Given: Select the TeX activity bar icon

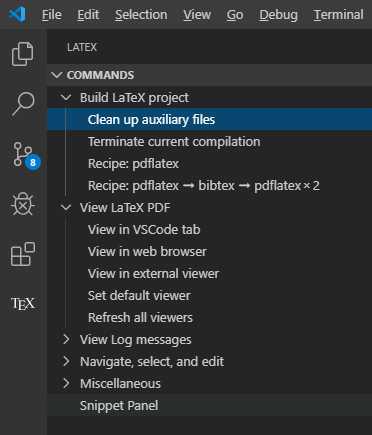Looking at the screenshot, I should tap(23, 303).
